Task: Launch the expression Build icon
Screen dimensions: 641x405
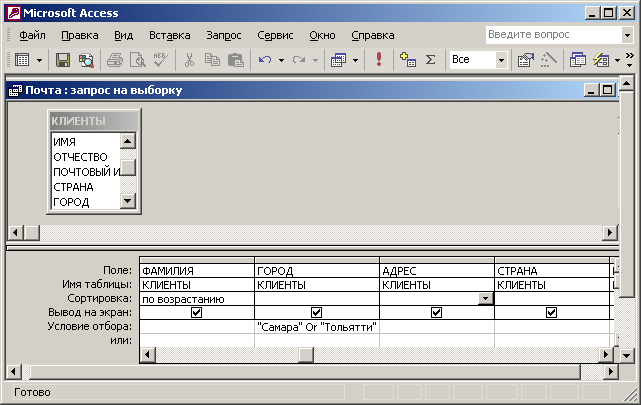Action: [x=548, y=60]
